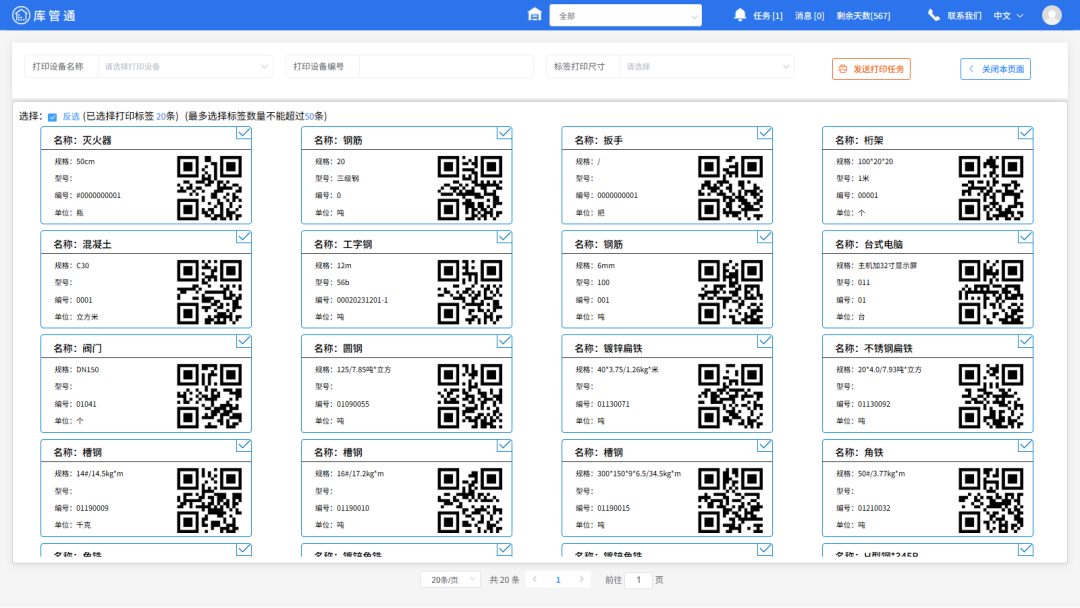Uncheck the 钢筋 6mm label card
Screen dimensions: 1080x608
pos(765,237)
